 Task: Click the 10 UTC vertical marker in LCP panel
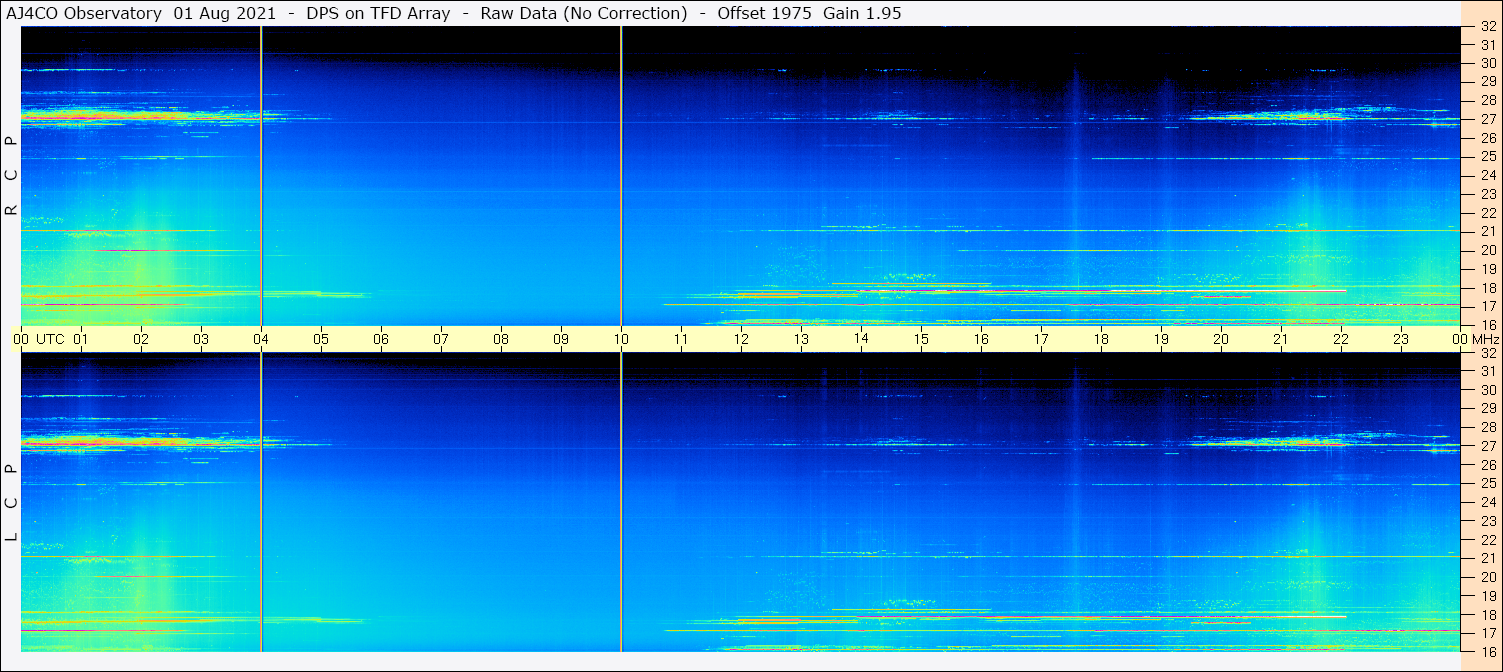tap(621, 503)
